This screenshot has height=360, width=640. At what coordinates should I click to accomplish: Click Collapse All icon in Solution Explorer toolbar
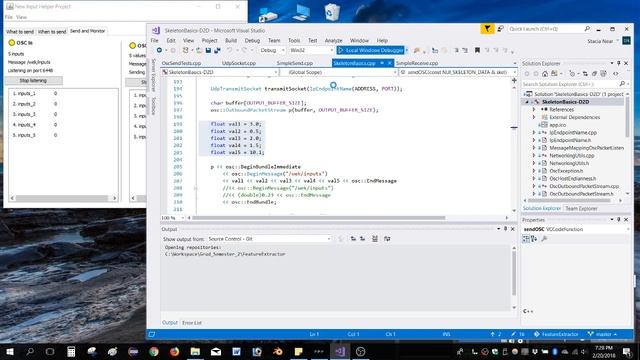pyautogui.click(x=594, y=74)
